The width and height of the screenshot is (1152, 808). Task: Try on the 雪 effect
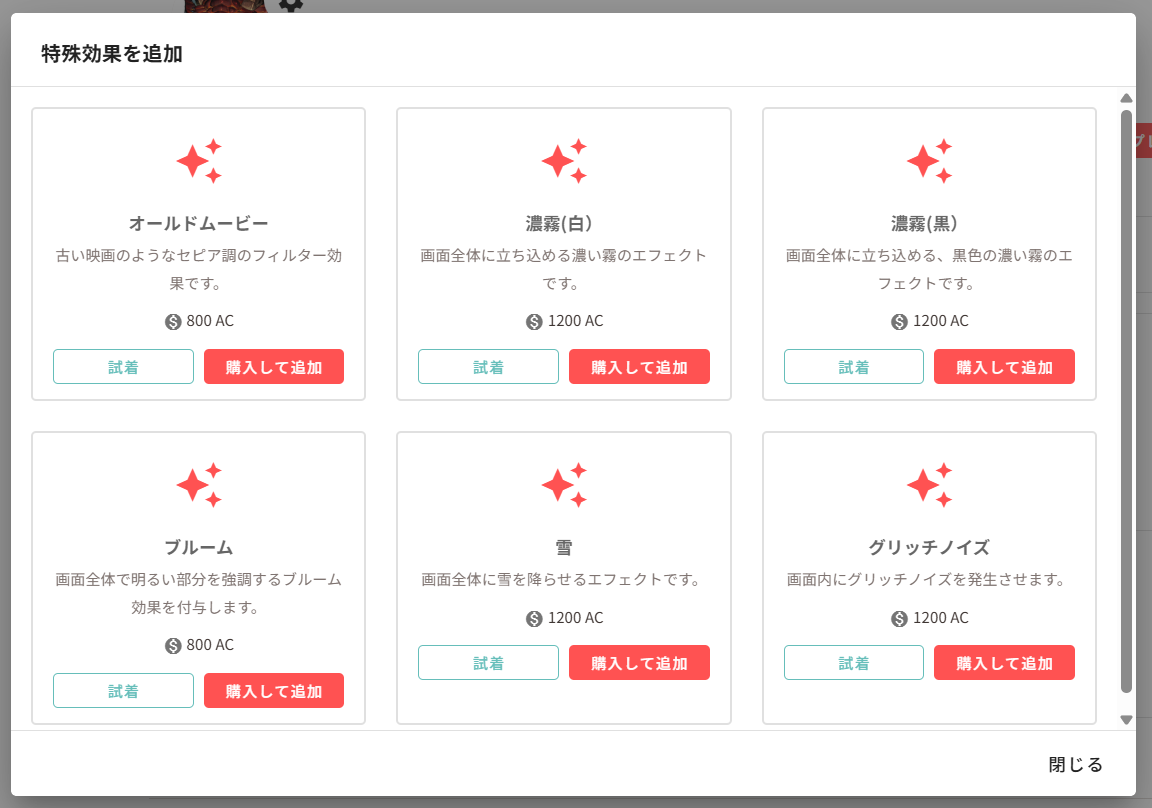[489, 663]
